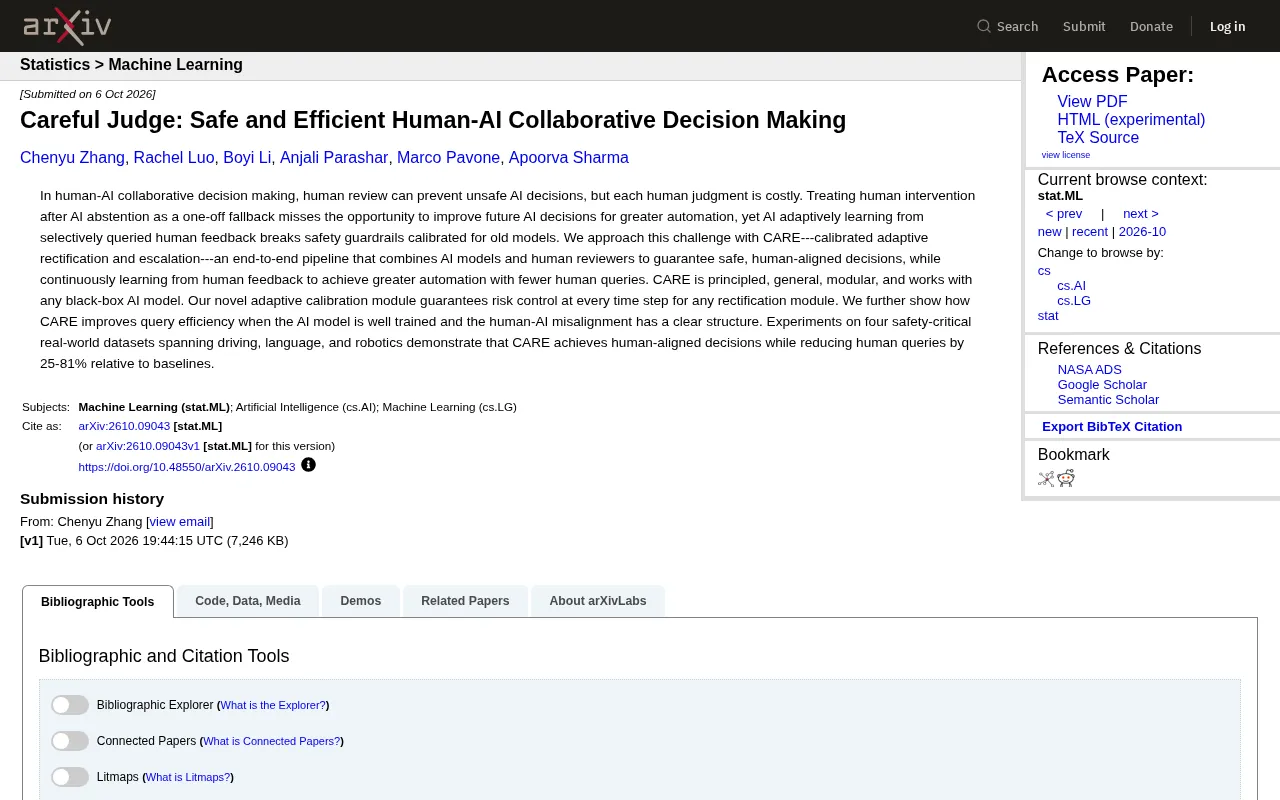Image resolution: width=1280 pixels, height=800 pixels.
Task: Open search via magnifier icon
Action: point(984,26)
